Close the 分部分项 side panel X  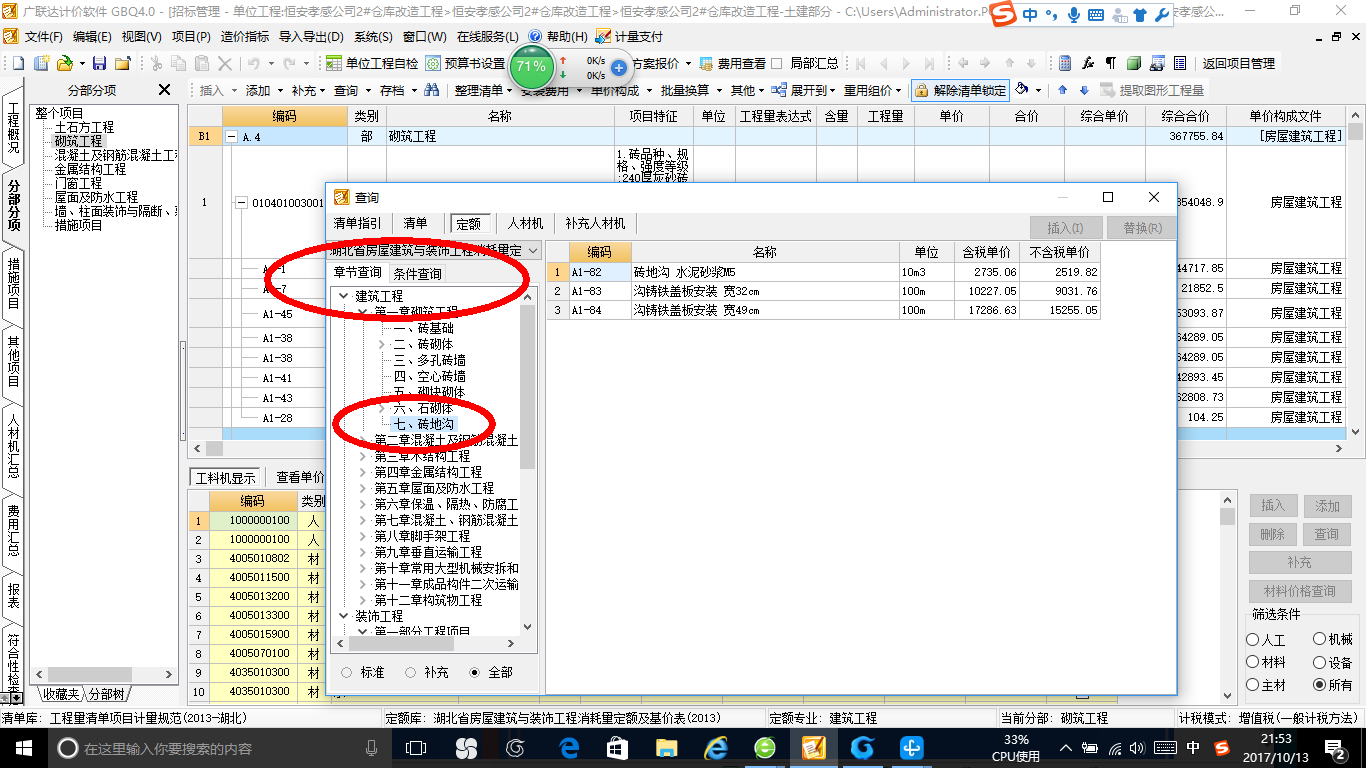(x=164, y=90)
